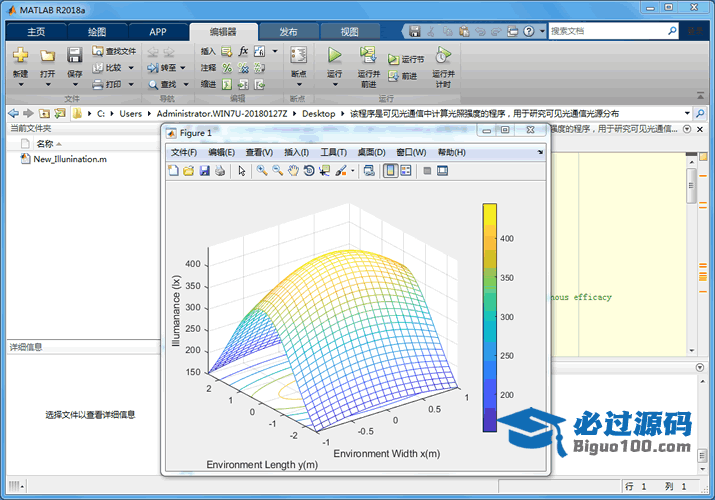The image size is (715, 500).
Task: Click the save figure icon in Figure 1 toolbar
Action: (205, 171)
